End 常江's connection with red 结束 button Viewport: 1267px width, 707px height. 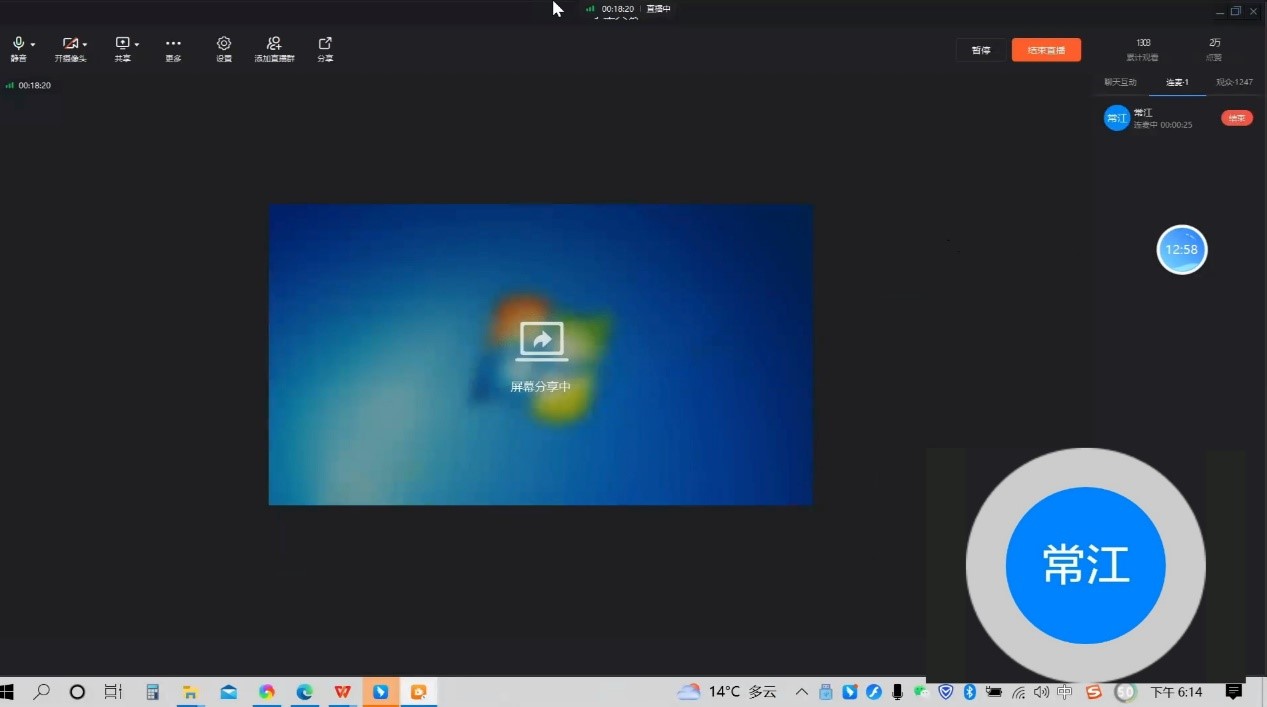(1236, 118)
